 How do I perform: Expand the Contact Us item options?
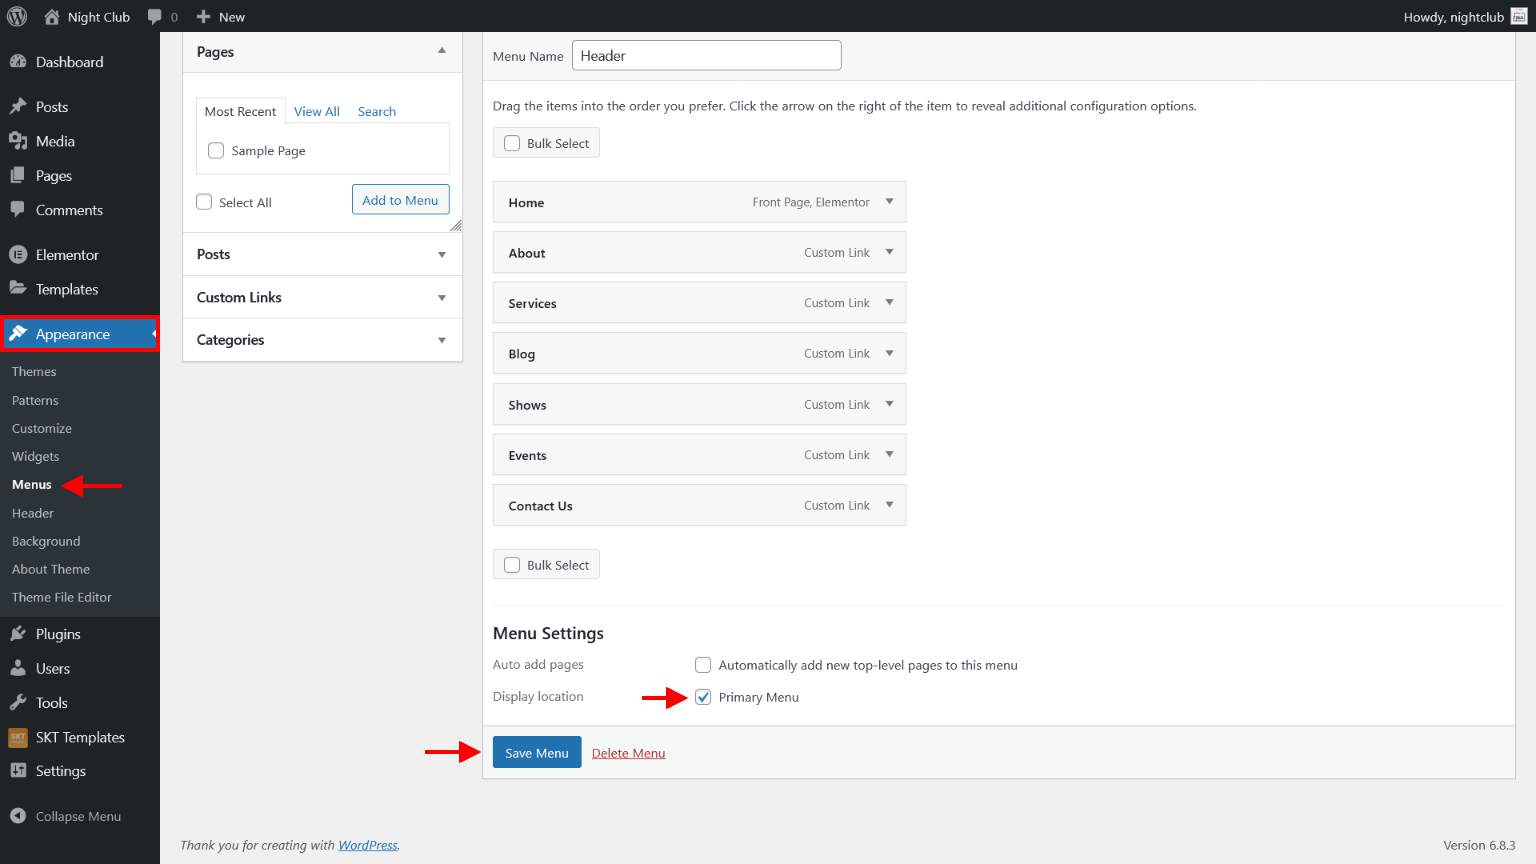click(x=889, y=505)
